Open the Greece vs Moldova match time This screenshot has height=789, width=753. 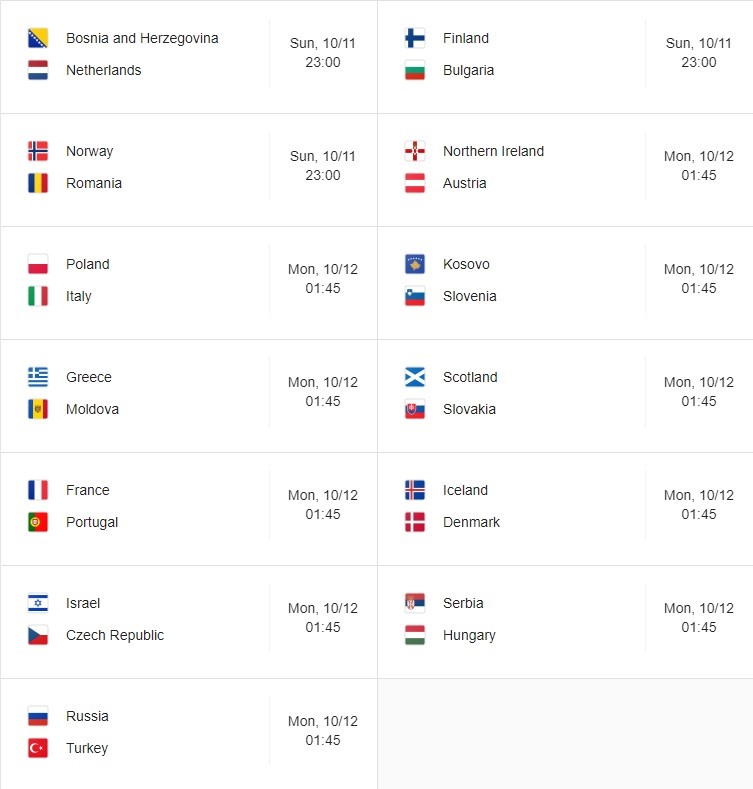[x=323, y=402]
